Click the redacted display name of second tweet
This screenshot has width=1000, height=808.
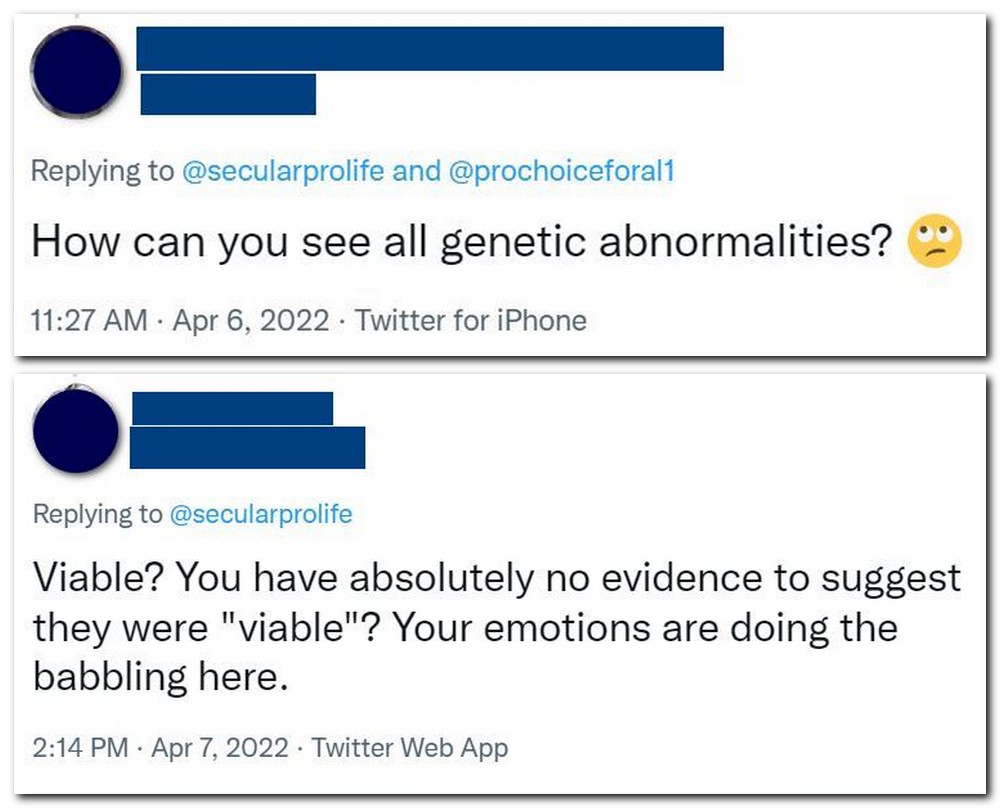232,408
